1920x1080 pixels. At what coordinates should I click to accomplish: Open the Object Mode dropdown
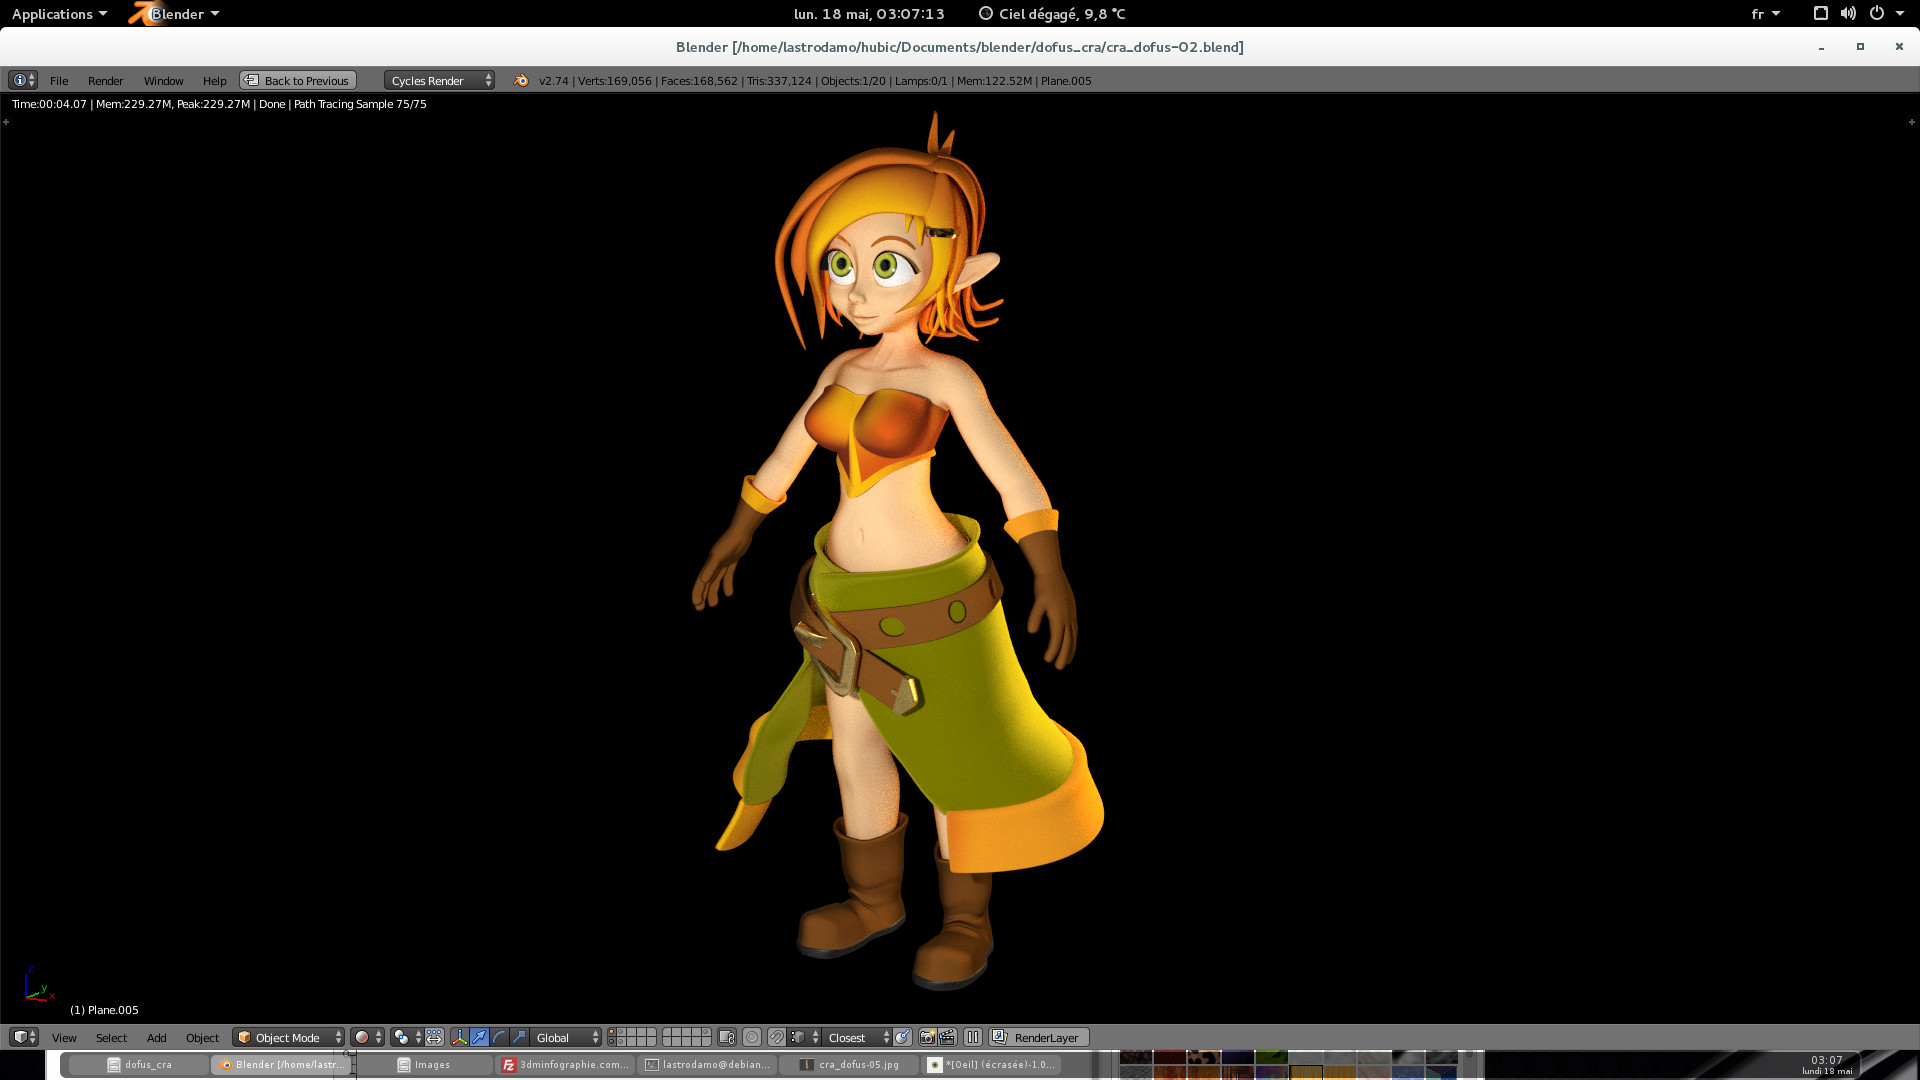click(288, 1038)
